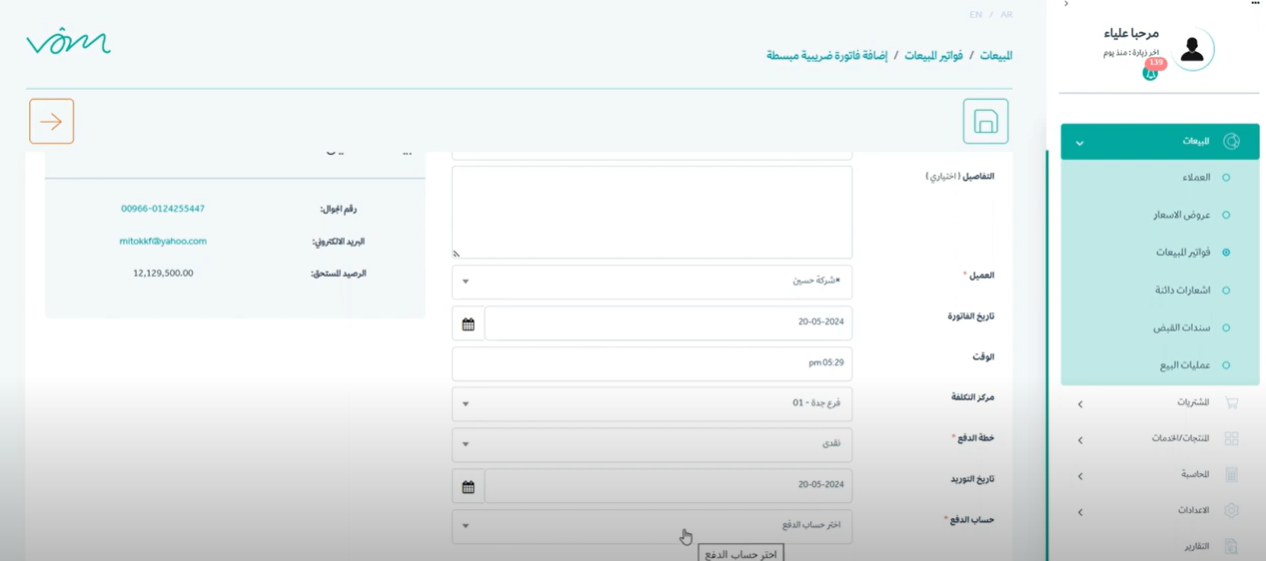Click the phone number 00966-0124255447
This screenshot has width=1266, height=561.
coord(163,209)
